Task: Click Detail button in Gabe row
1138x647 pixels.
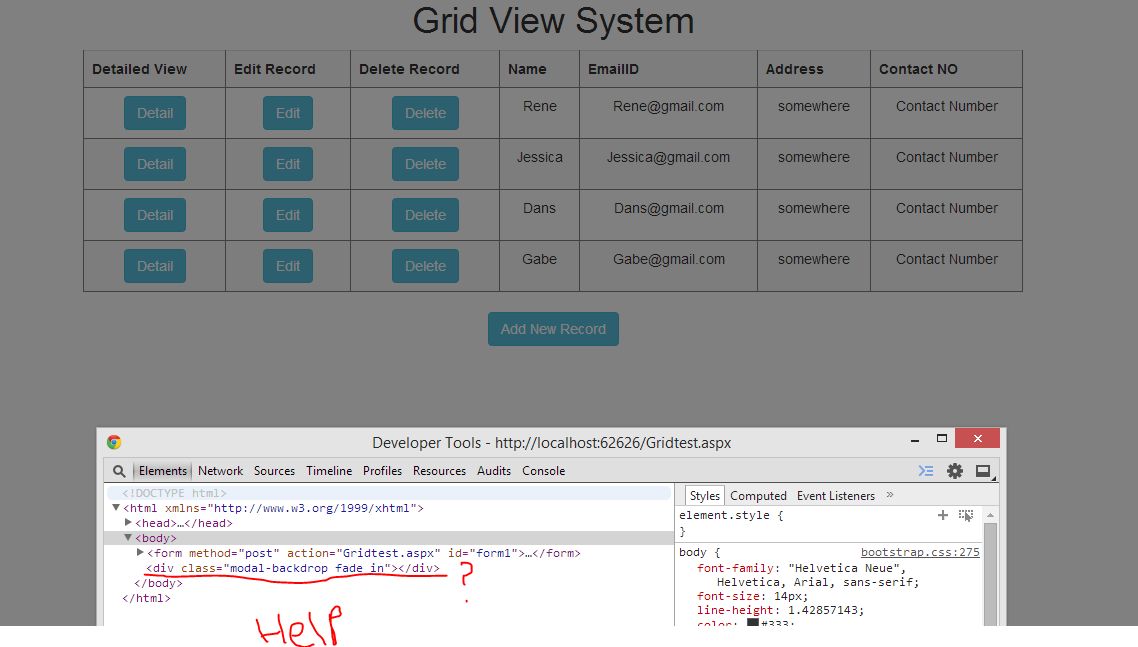Action: pyautogui.click(x=155, y=266)
